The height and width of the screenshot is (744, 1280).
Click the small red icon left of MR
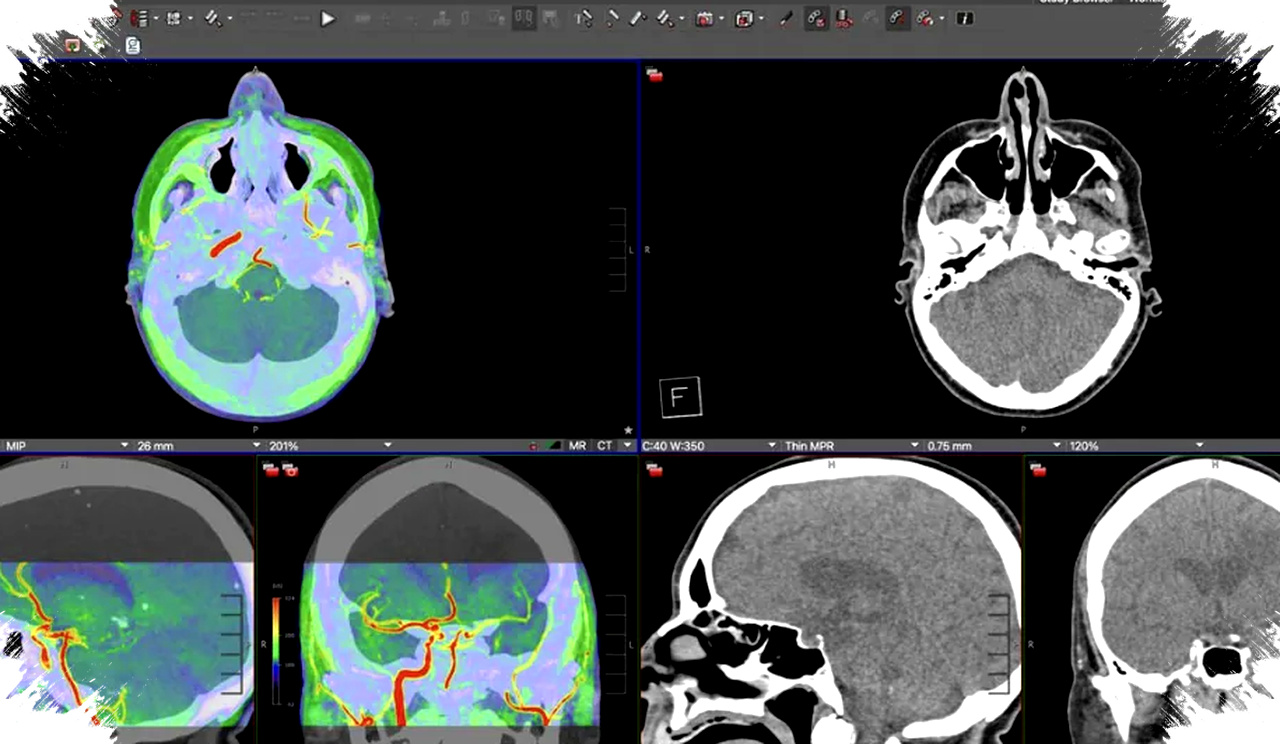point(533,446)
